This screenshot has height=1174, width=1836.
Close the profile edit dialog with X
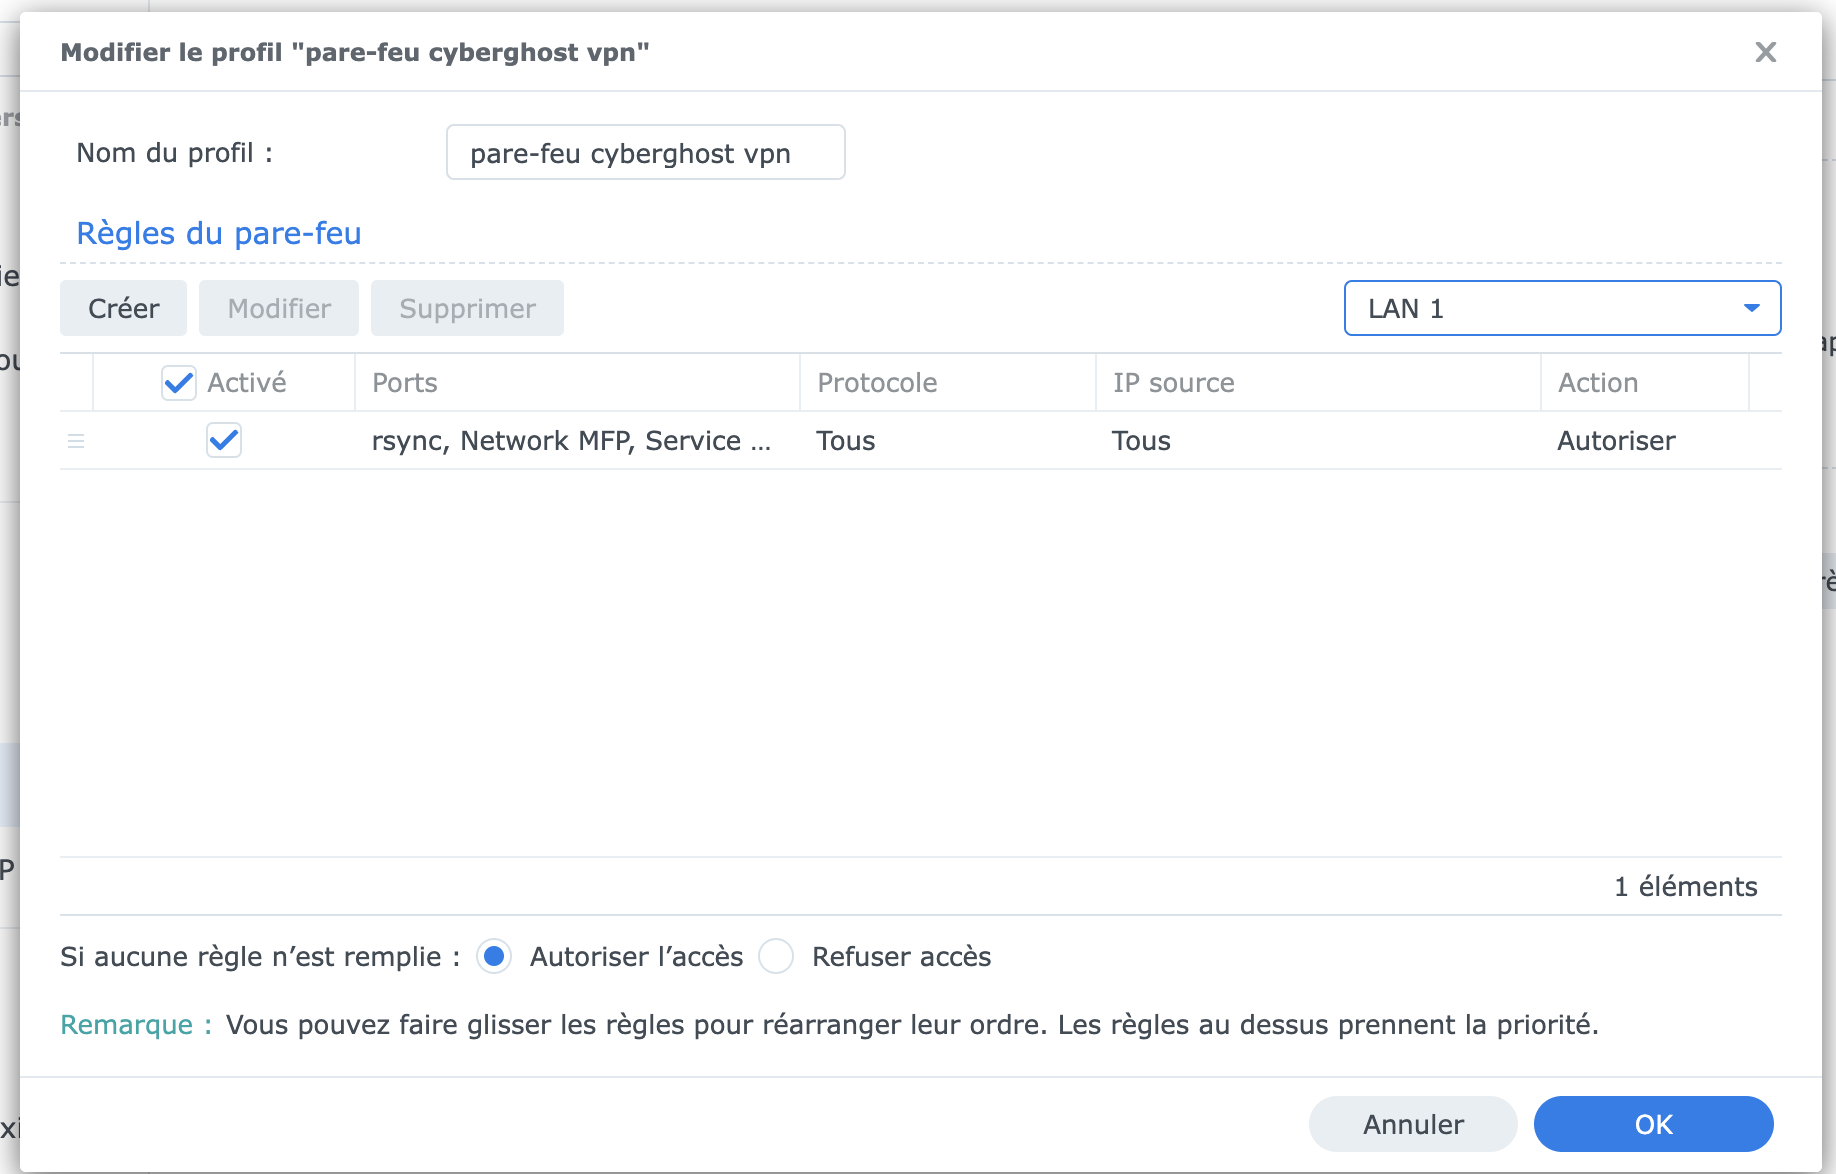(1765, 52)
